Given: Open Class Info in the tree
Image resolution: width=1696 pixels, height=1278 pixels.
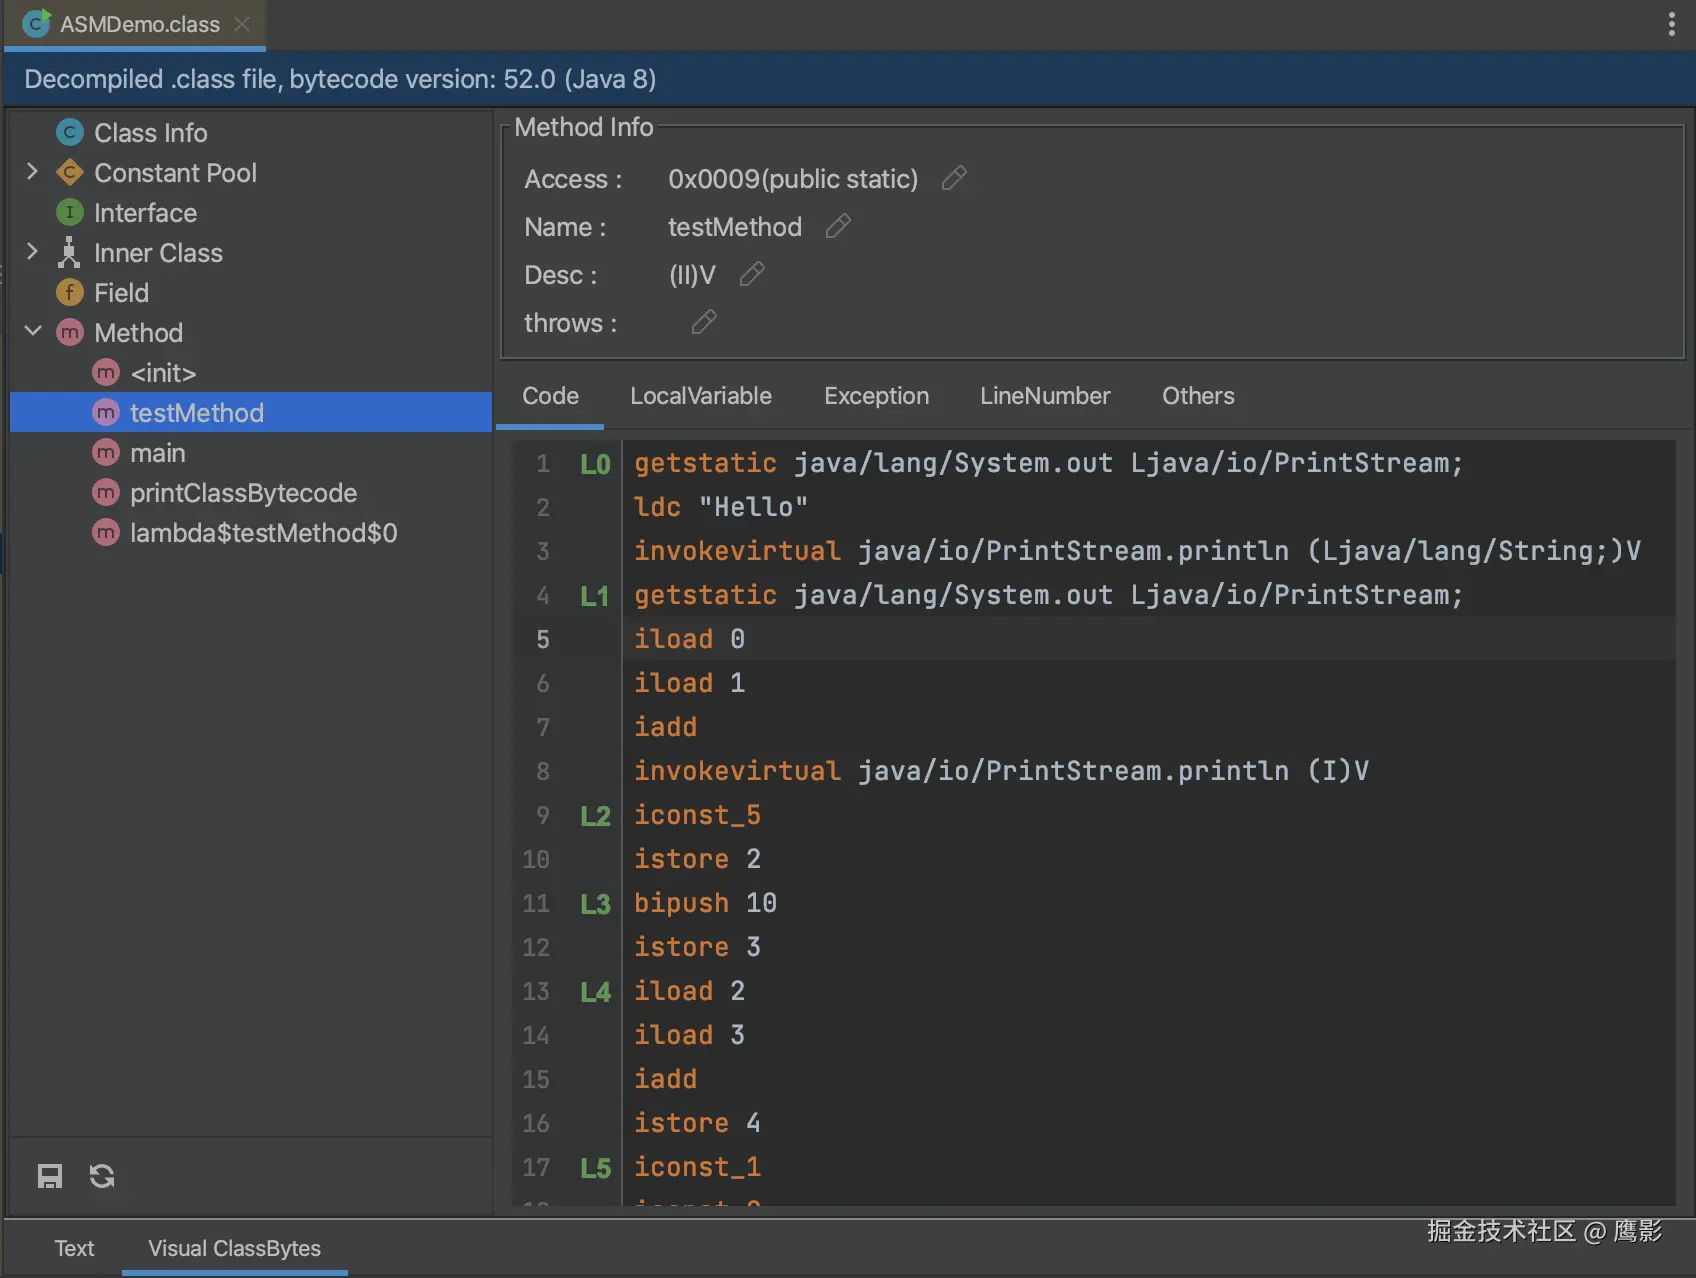Looking at the screenshot, I should (150, 133).
